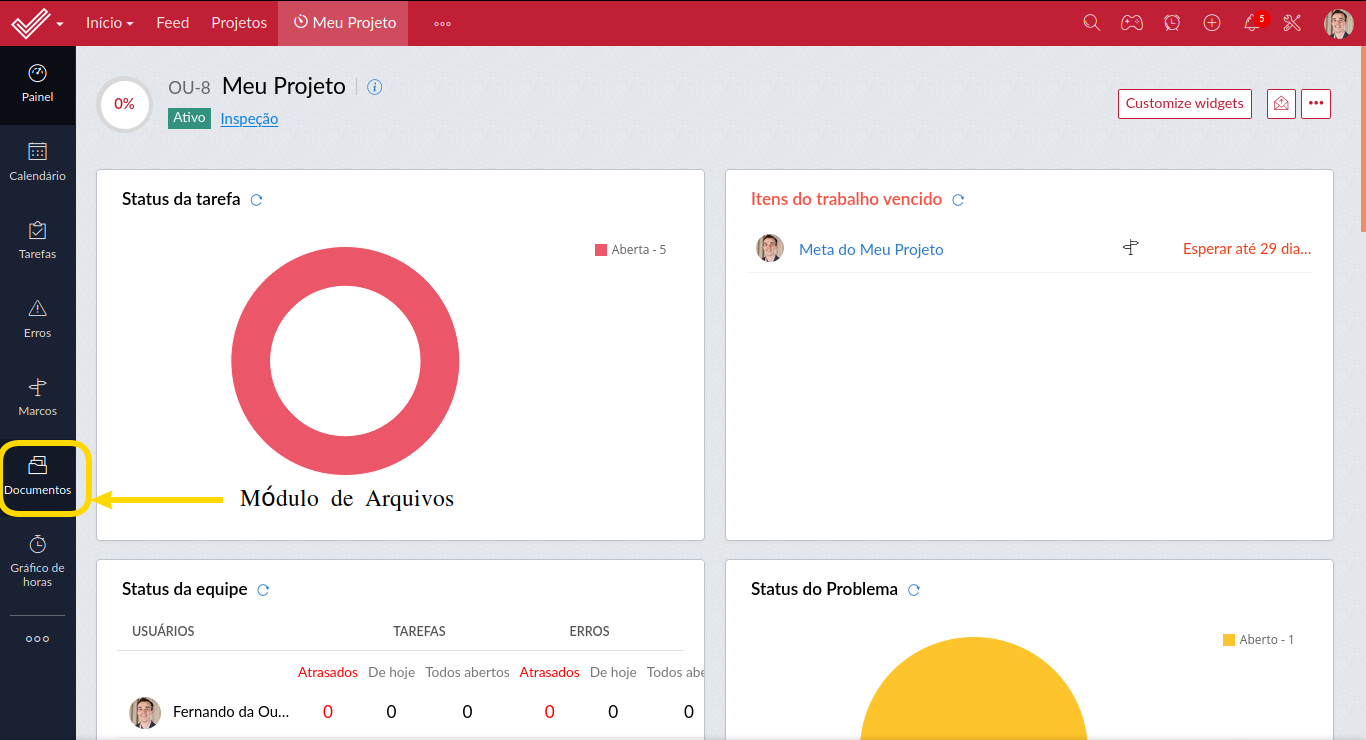Click the 0% progress circle

pyautogui.click(x=124, y=104)
